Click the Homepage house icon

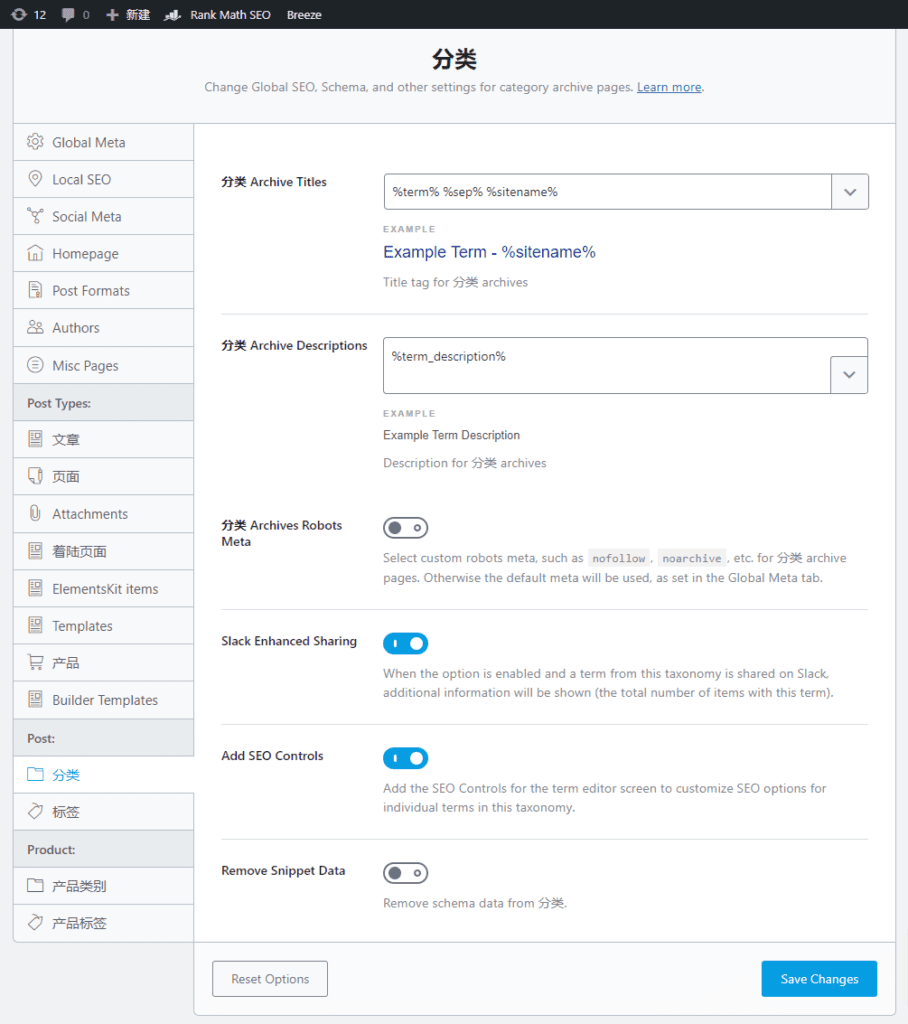pyautogui.click(x=35, y=253)
